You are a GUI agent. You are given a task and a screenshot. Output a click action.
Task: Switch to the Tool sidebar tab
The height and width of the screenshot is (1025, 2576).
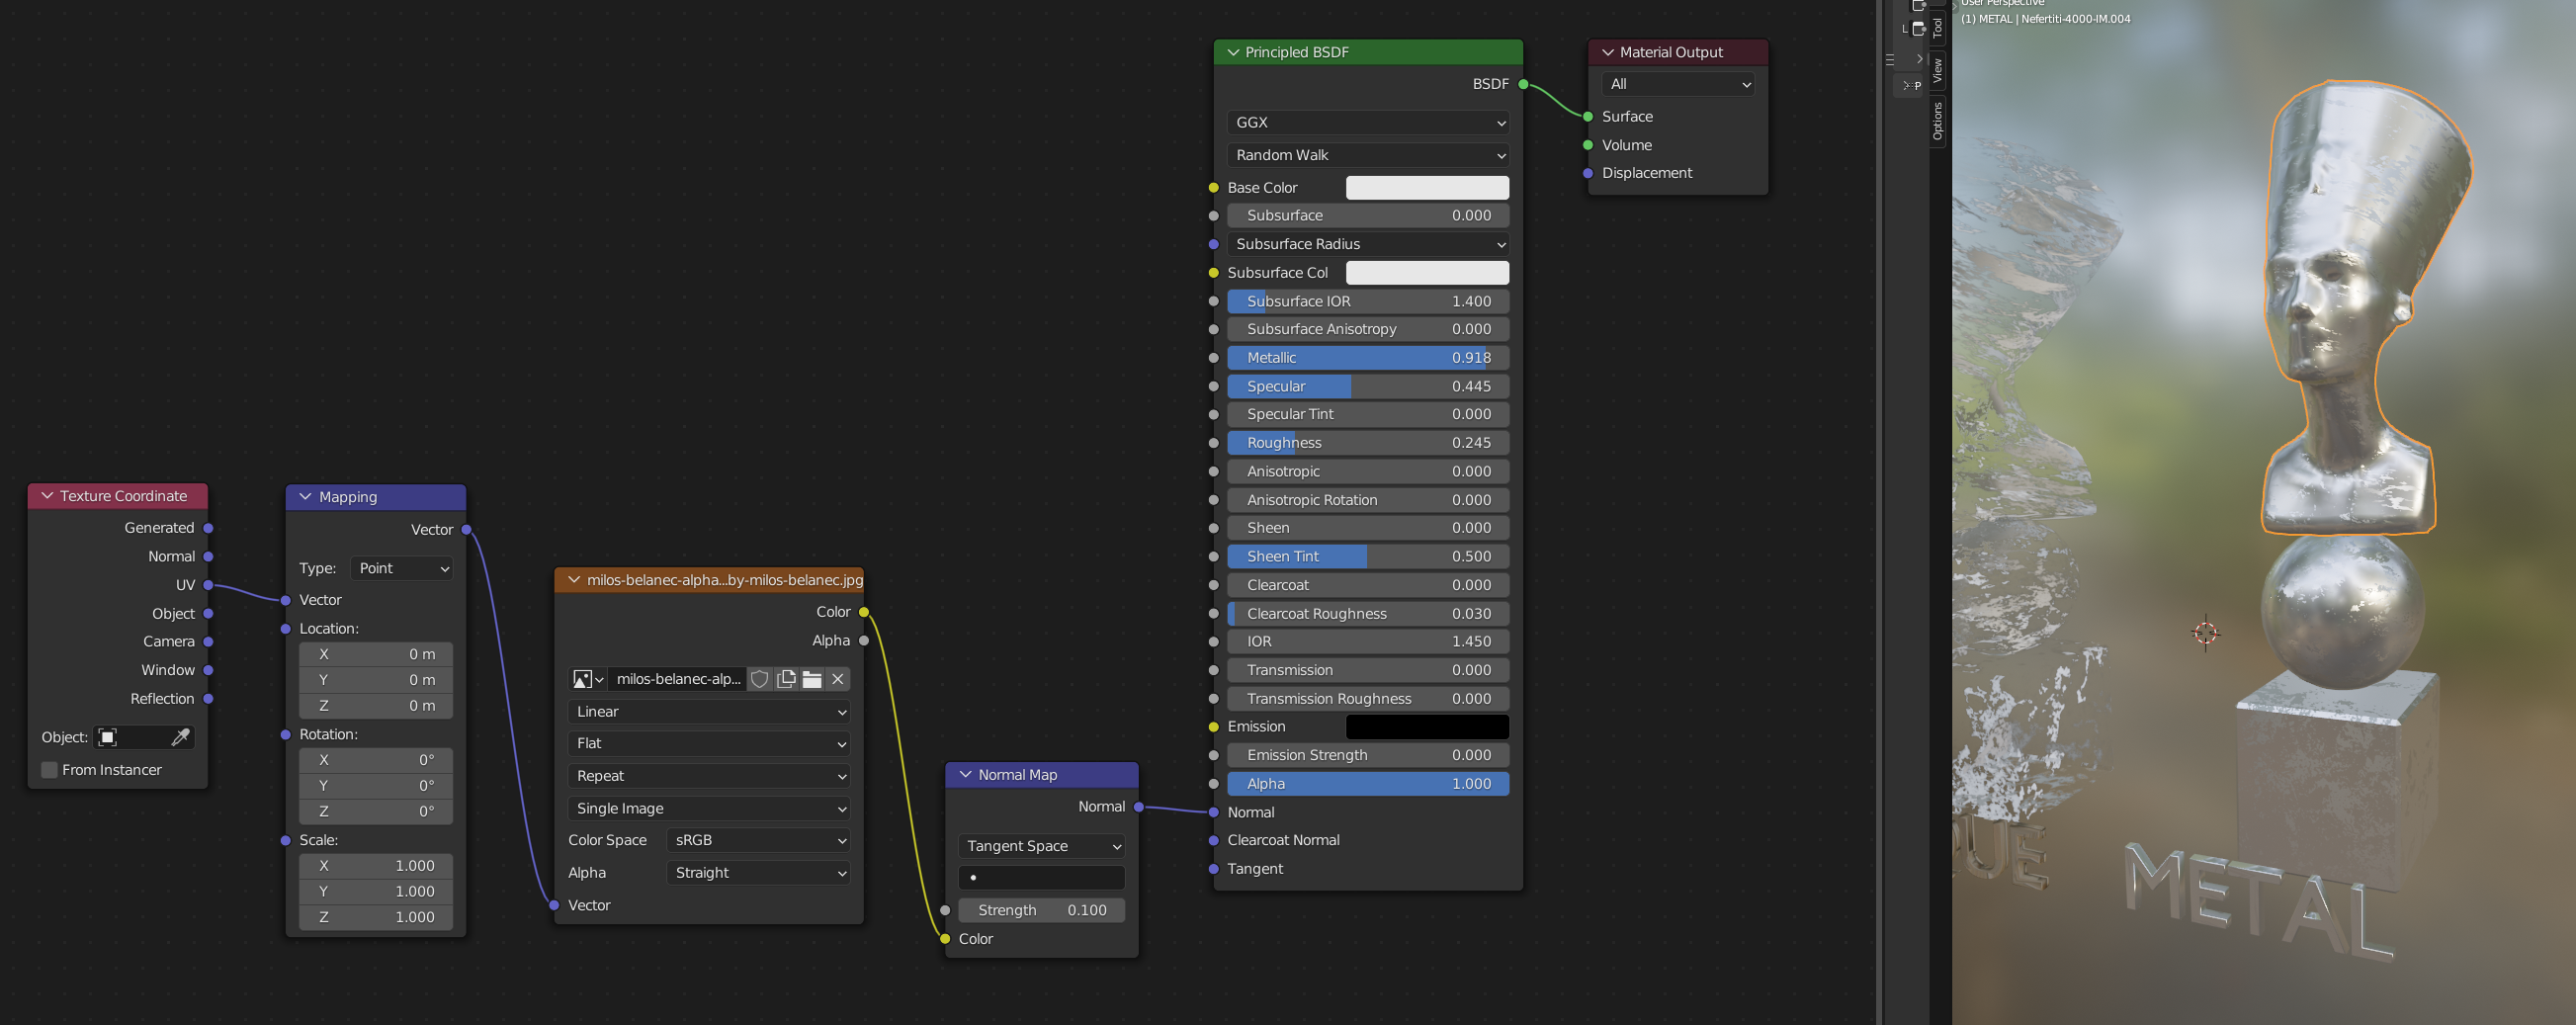point(1937,28)
